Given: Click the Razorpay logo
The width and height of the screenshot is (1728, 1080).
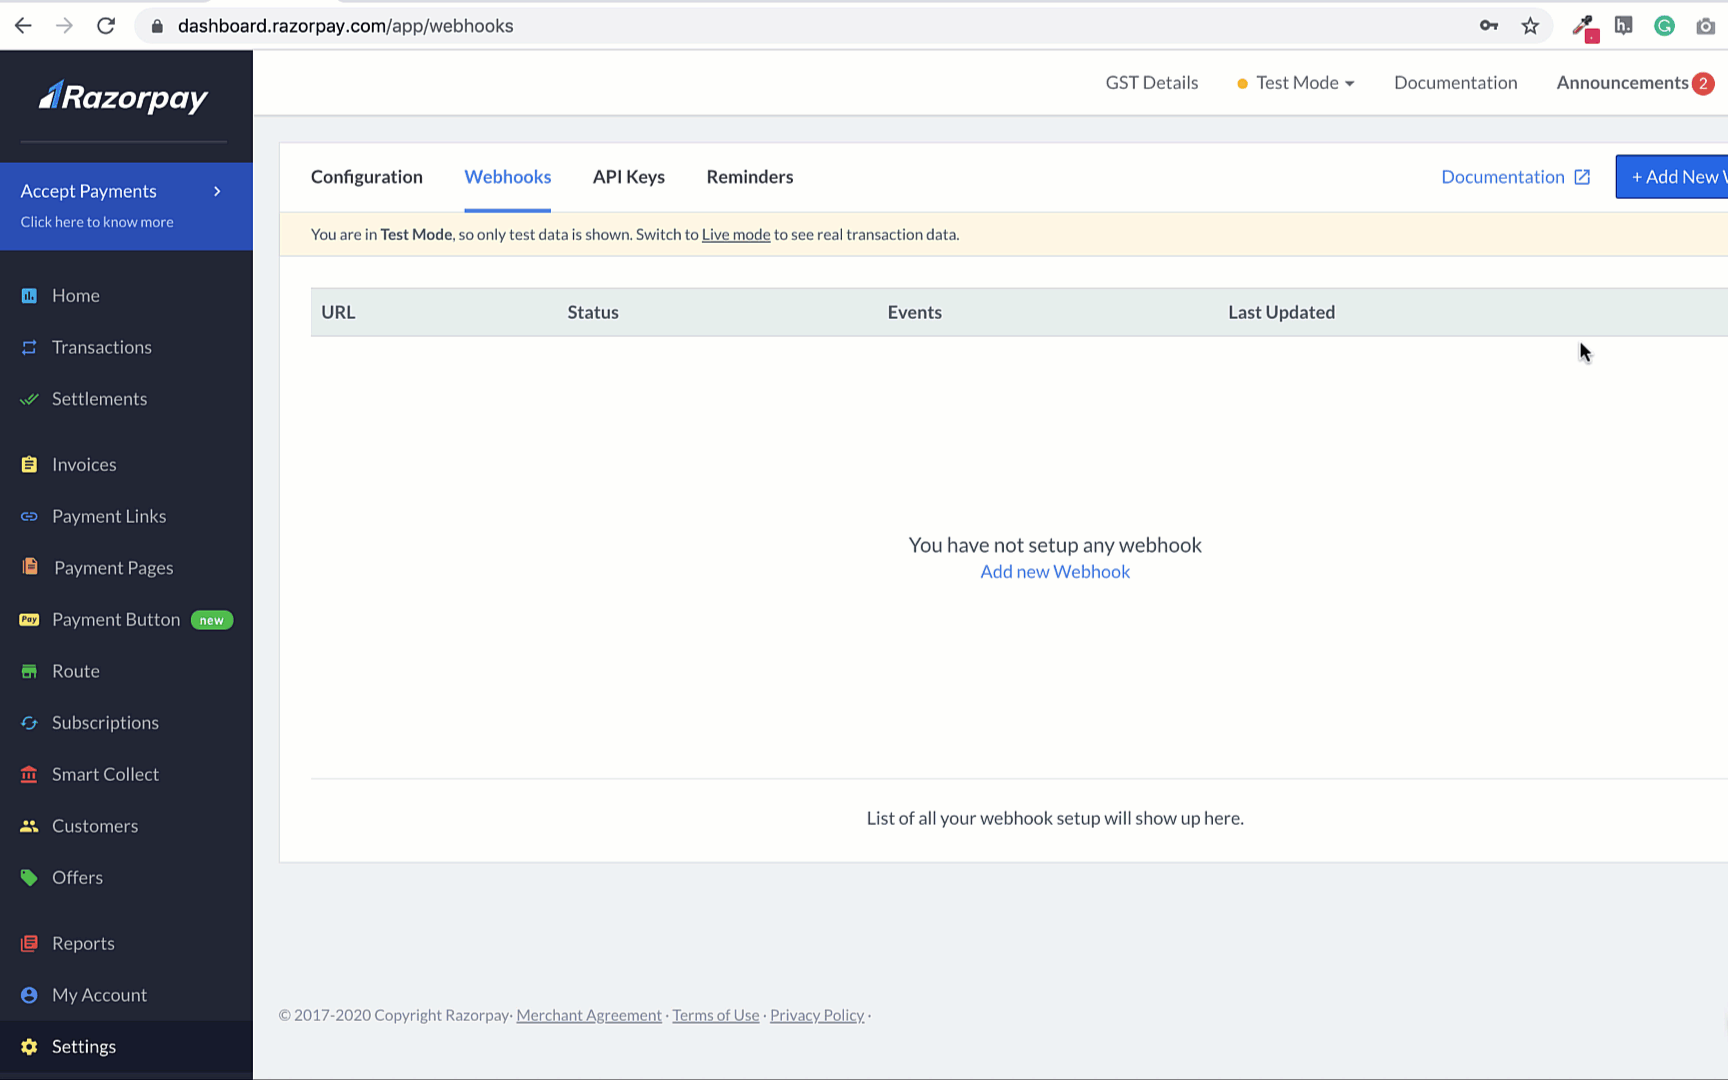Looking at the screenshot, I should pos(123,97).
